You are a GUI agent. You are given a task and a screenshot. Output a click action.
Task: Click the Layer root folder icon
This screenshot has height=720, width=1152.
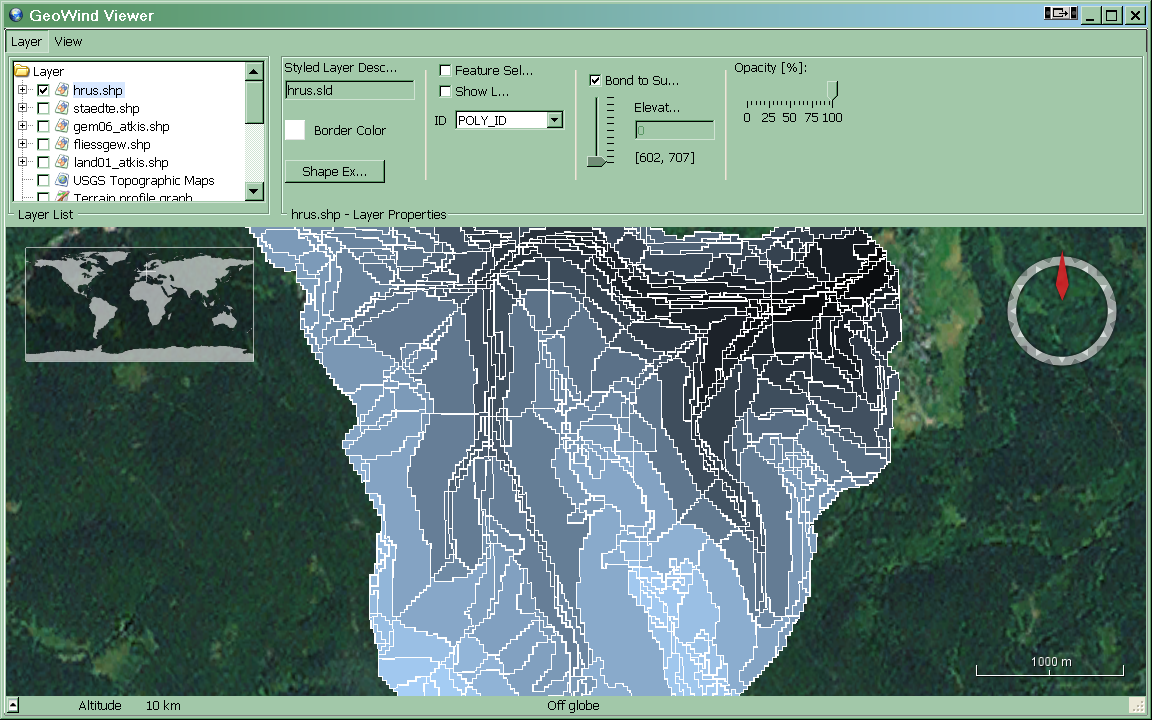click(x=21, y=72)
